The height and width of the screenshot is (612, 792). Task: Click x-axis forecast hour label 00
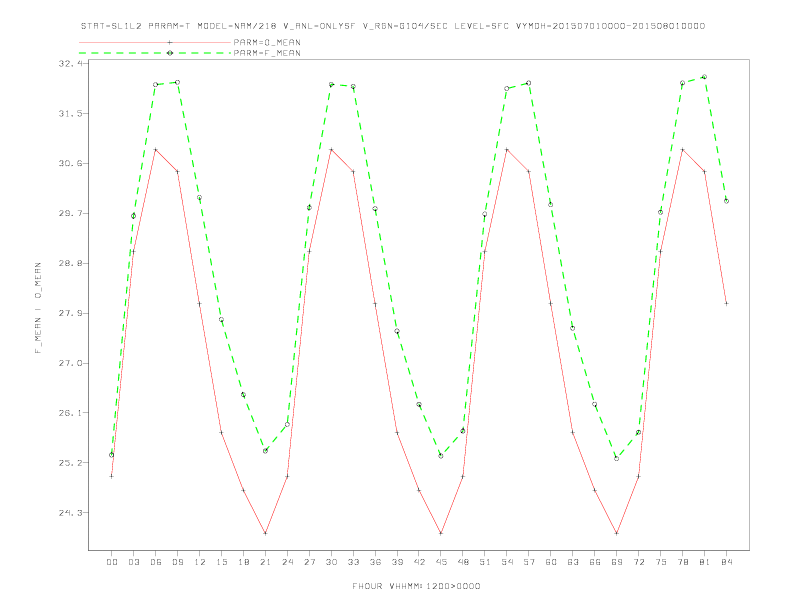[112, 562]
